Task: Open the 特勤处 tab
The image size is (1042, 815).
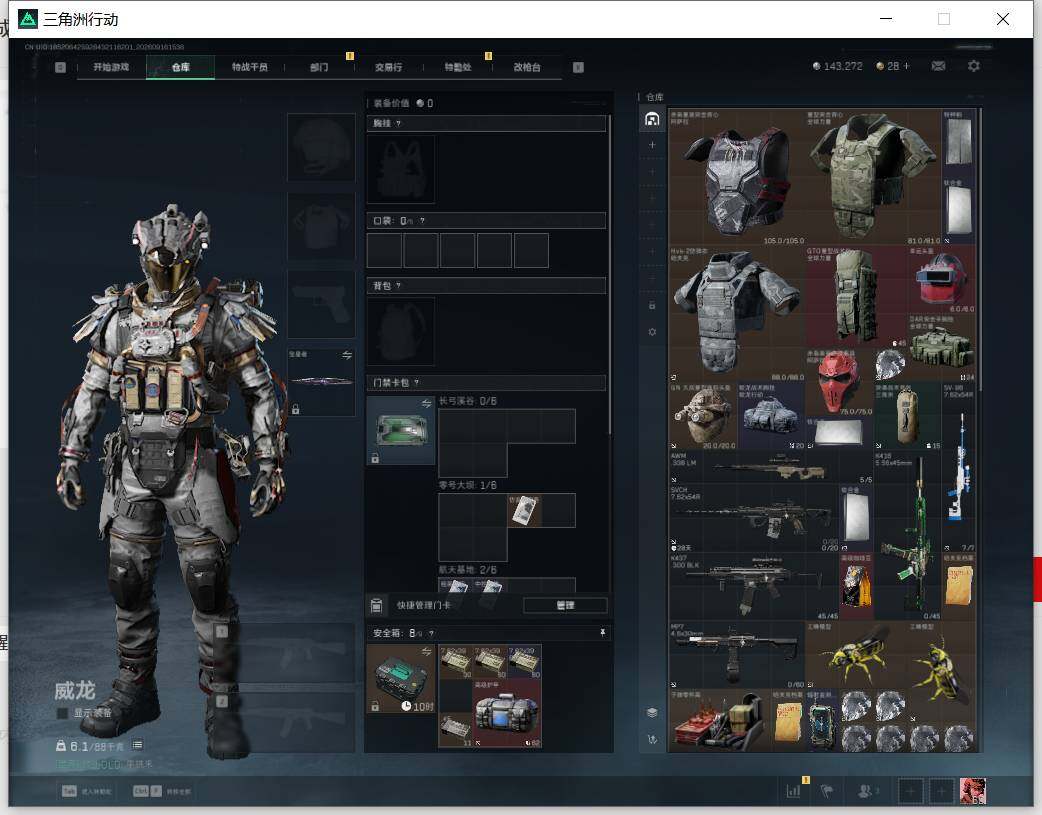Action: tap(458, 67)
